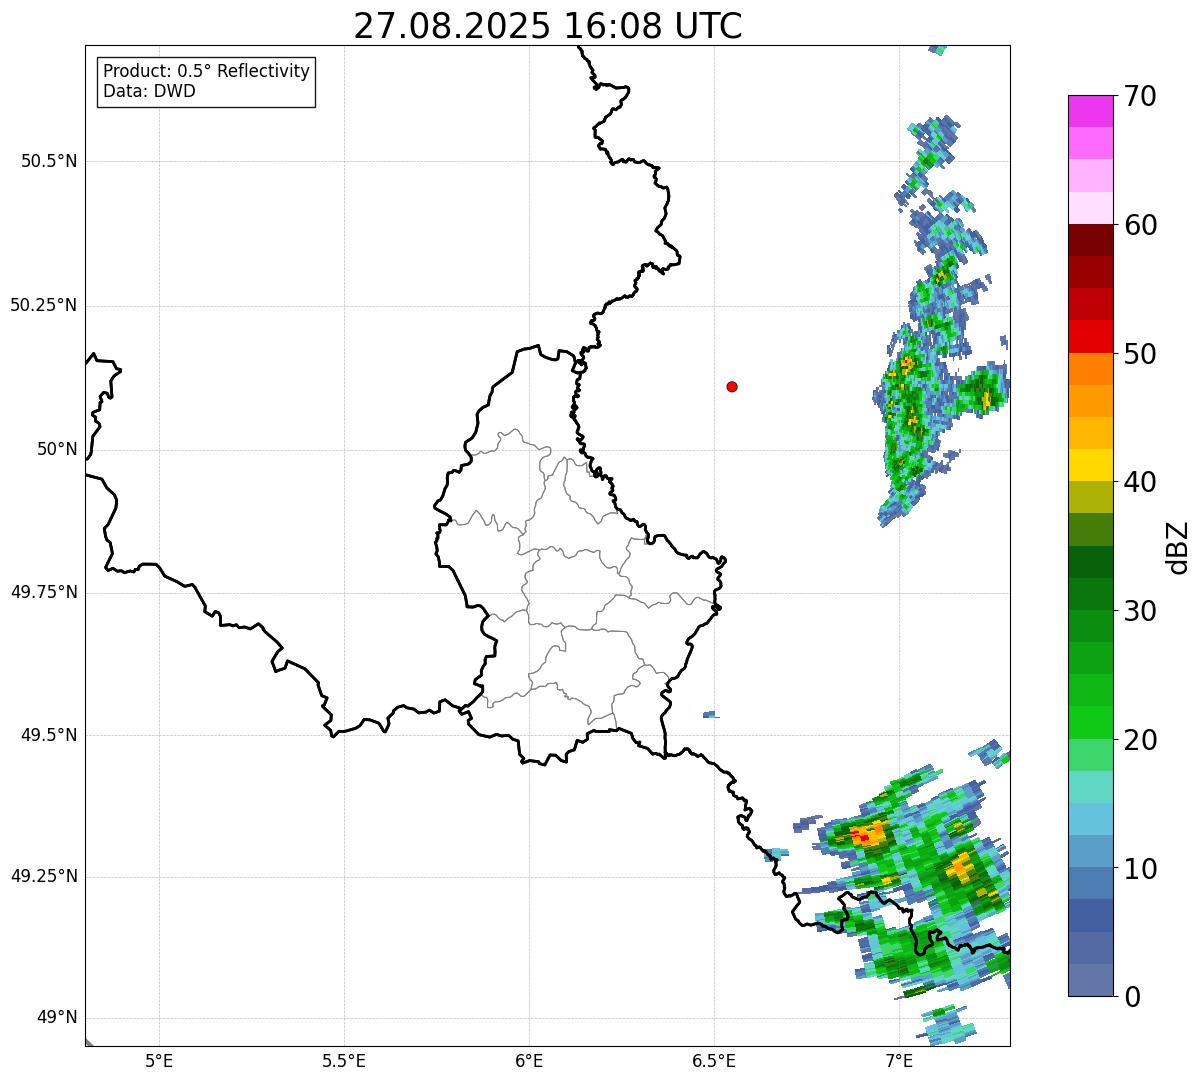Click the colorbar tick label "20"
Viewport: 1202px width, 1081px height.
coord(1140,740)
